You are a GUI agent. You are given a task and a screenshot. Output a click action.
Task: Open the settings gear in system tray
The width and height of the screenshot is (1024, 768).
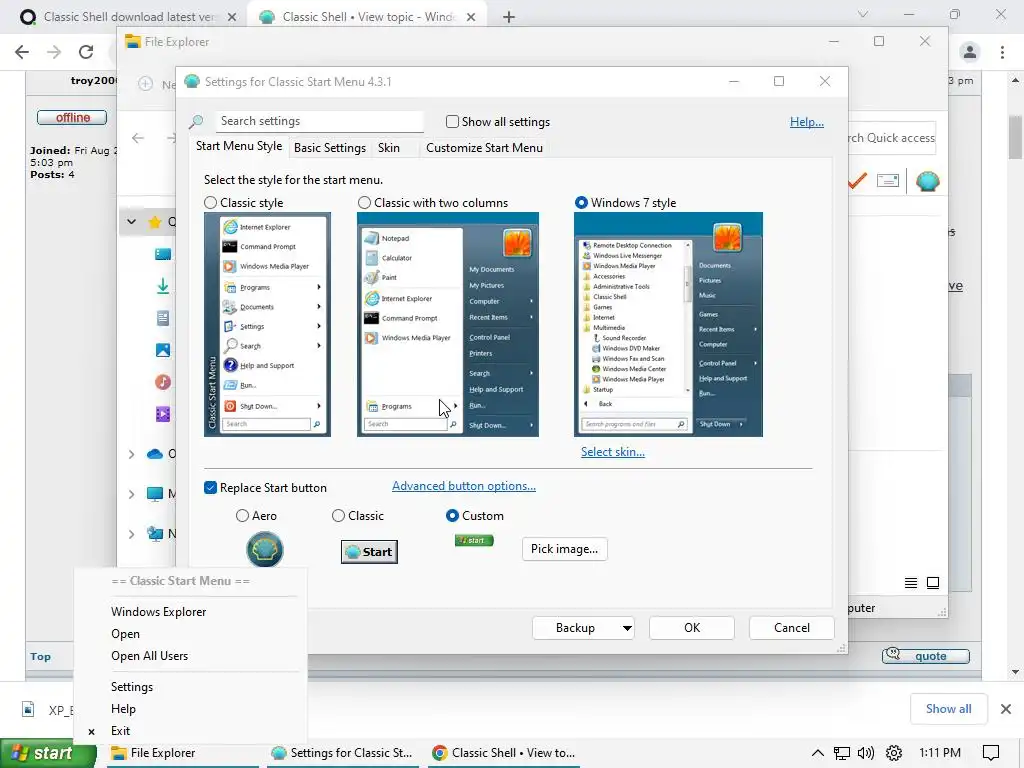pyautogui.click(x=893, y=753)
